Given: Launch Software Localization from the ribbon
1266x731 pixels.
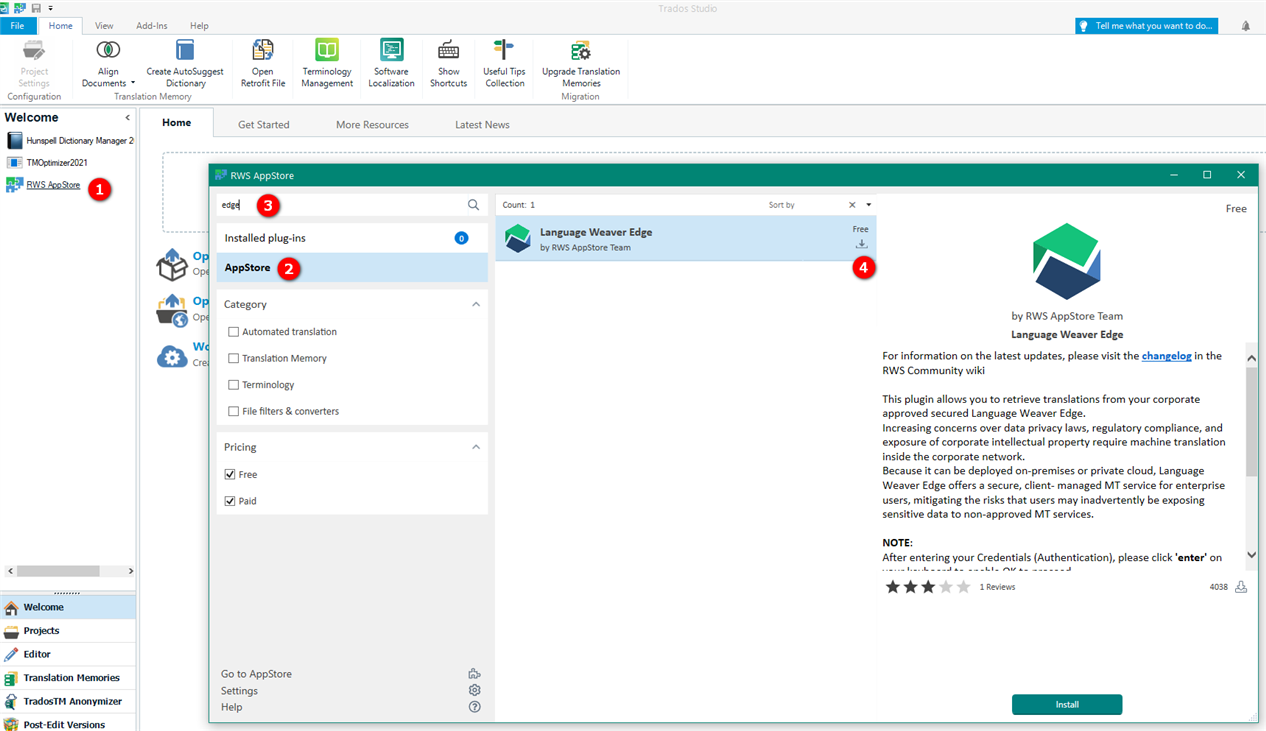Looking at the screenshot, I should [x=391, y=62].
